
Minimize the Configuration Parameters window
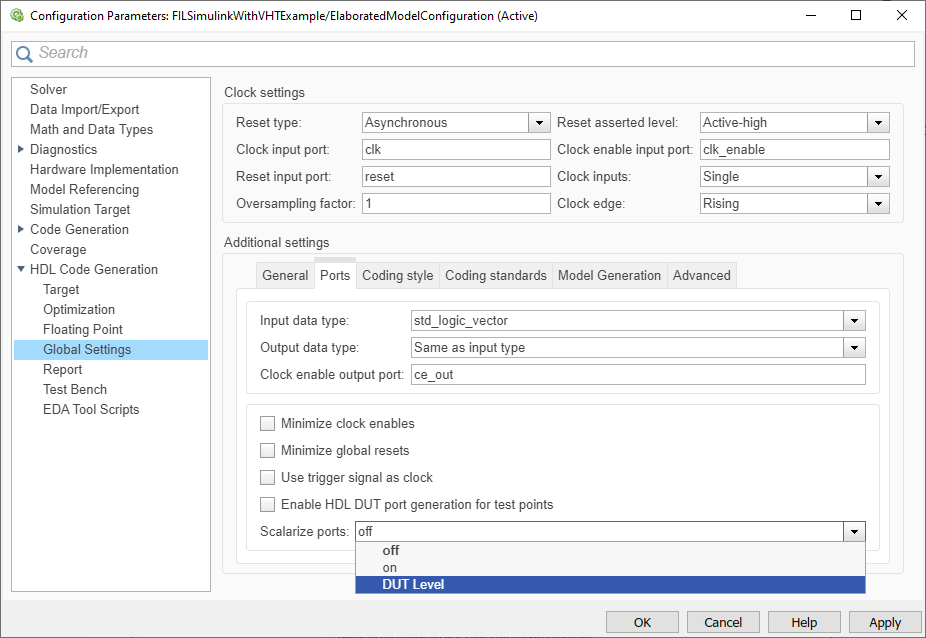pos(811,15)
